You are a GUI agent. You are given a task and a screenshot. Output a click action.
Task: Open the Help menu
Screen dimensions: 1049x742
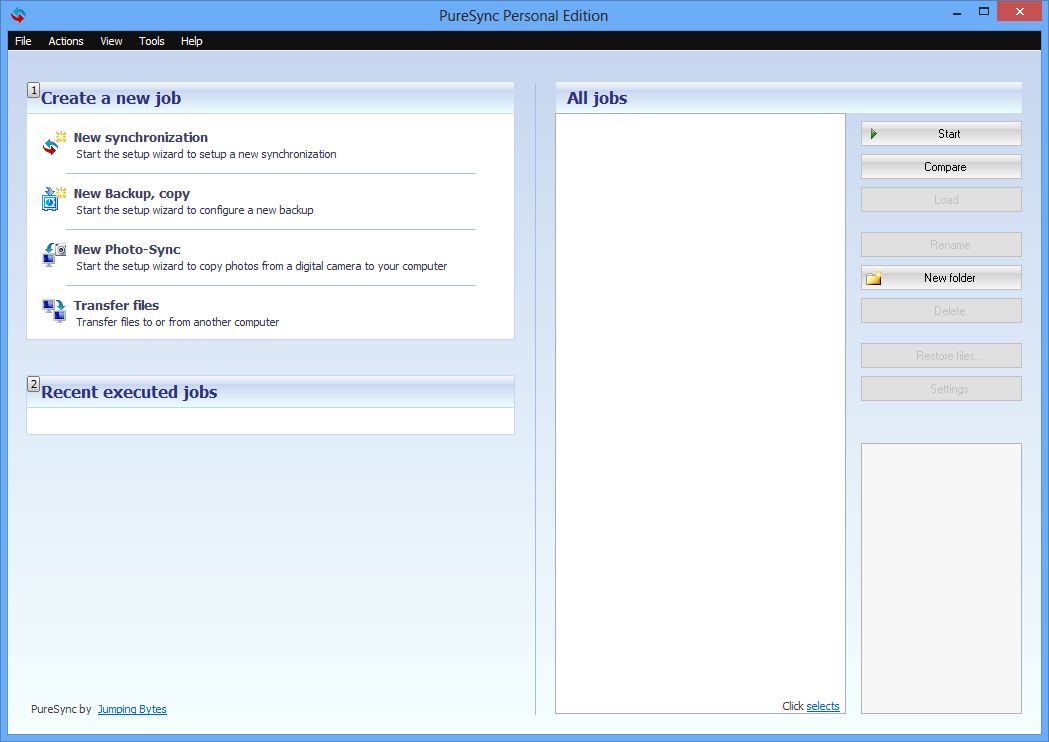pyautogui.click(x=191, y=41)
